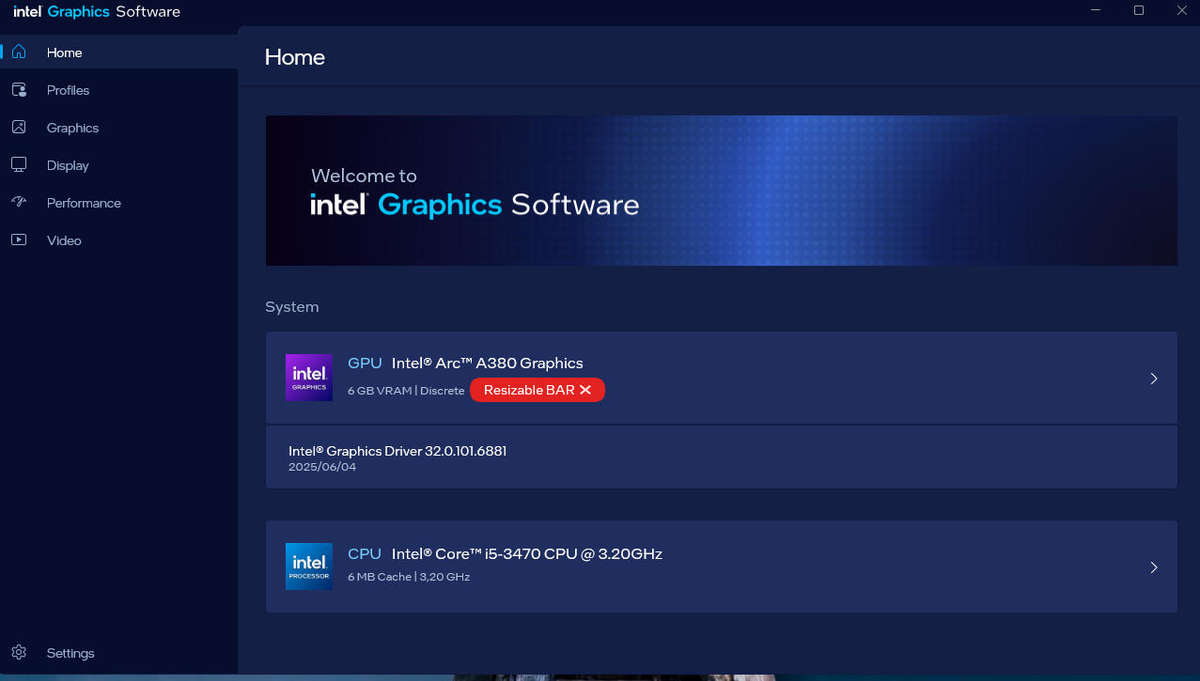Click the Intel Processor blue logo

pyautogui.click(x=309, y=566)
